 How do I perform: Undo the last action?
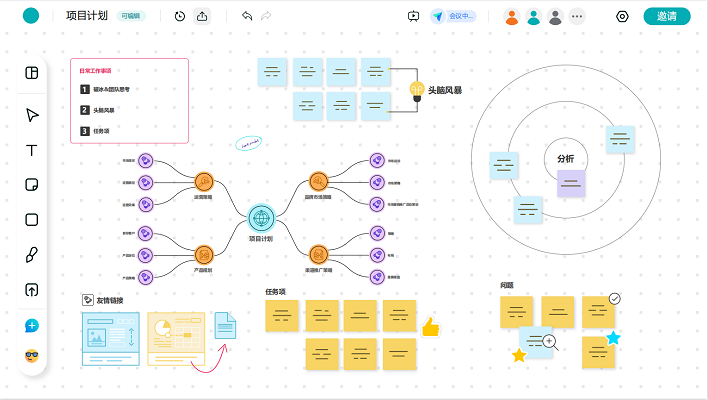[247, 16]
